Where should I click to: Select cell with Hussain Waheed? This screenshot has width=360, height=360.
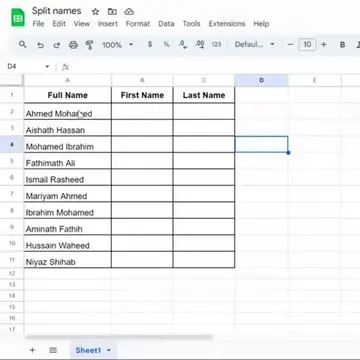click(x=68, y=243)
